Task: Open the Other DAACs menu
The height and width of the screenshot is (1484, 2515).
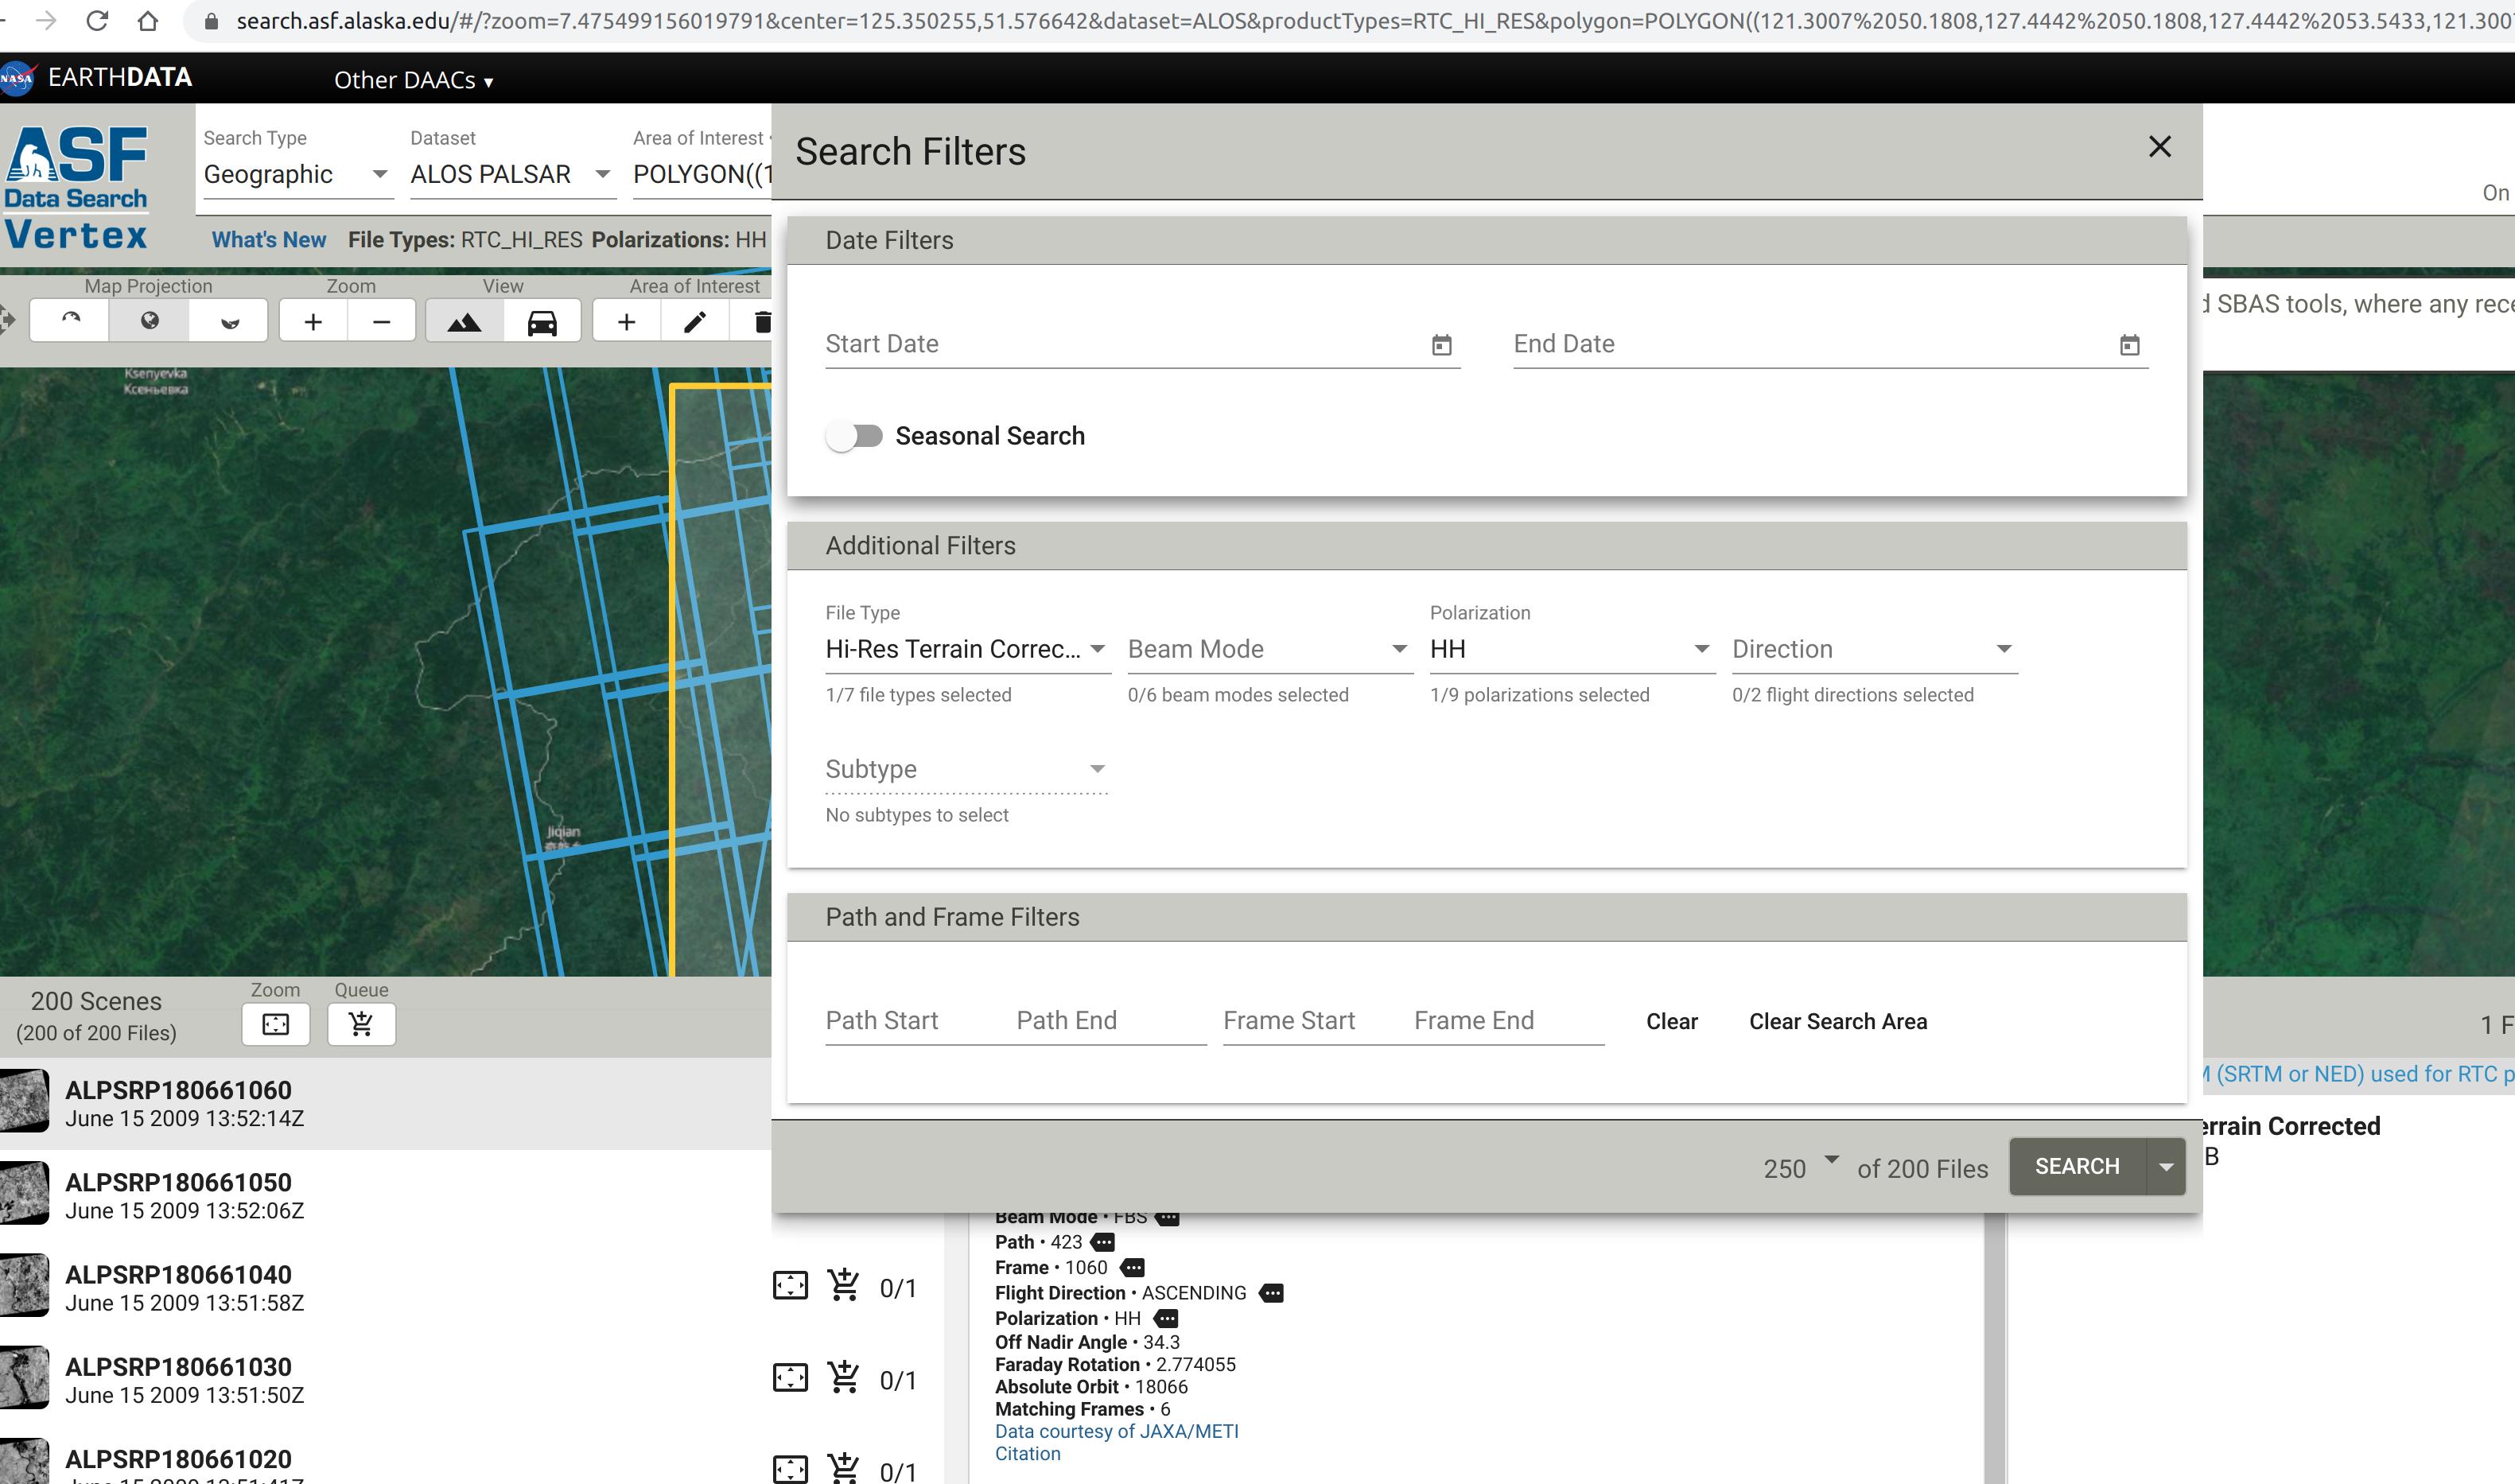Action: pyautogui.click(x=413, y=80)
